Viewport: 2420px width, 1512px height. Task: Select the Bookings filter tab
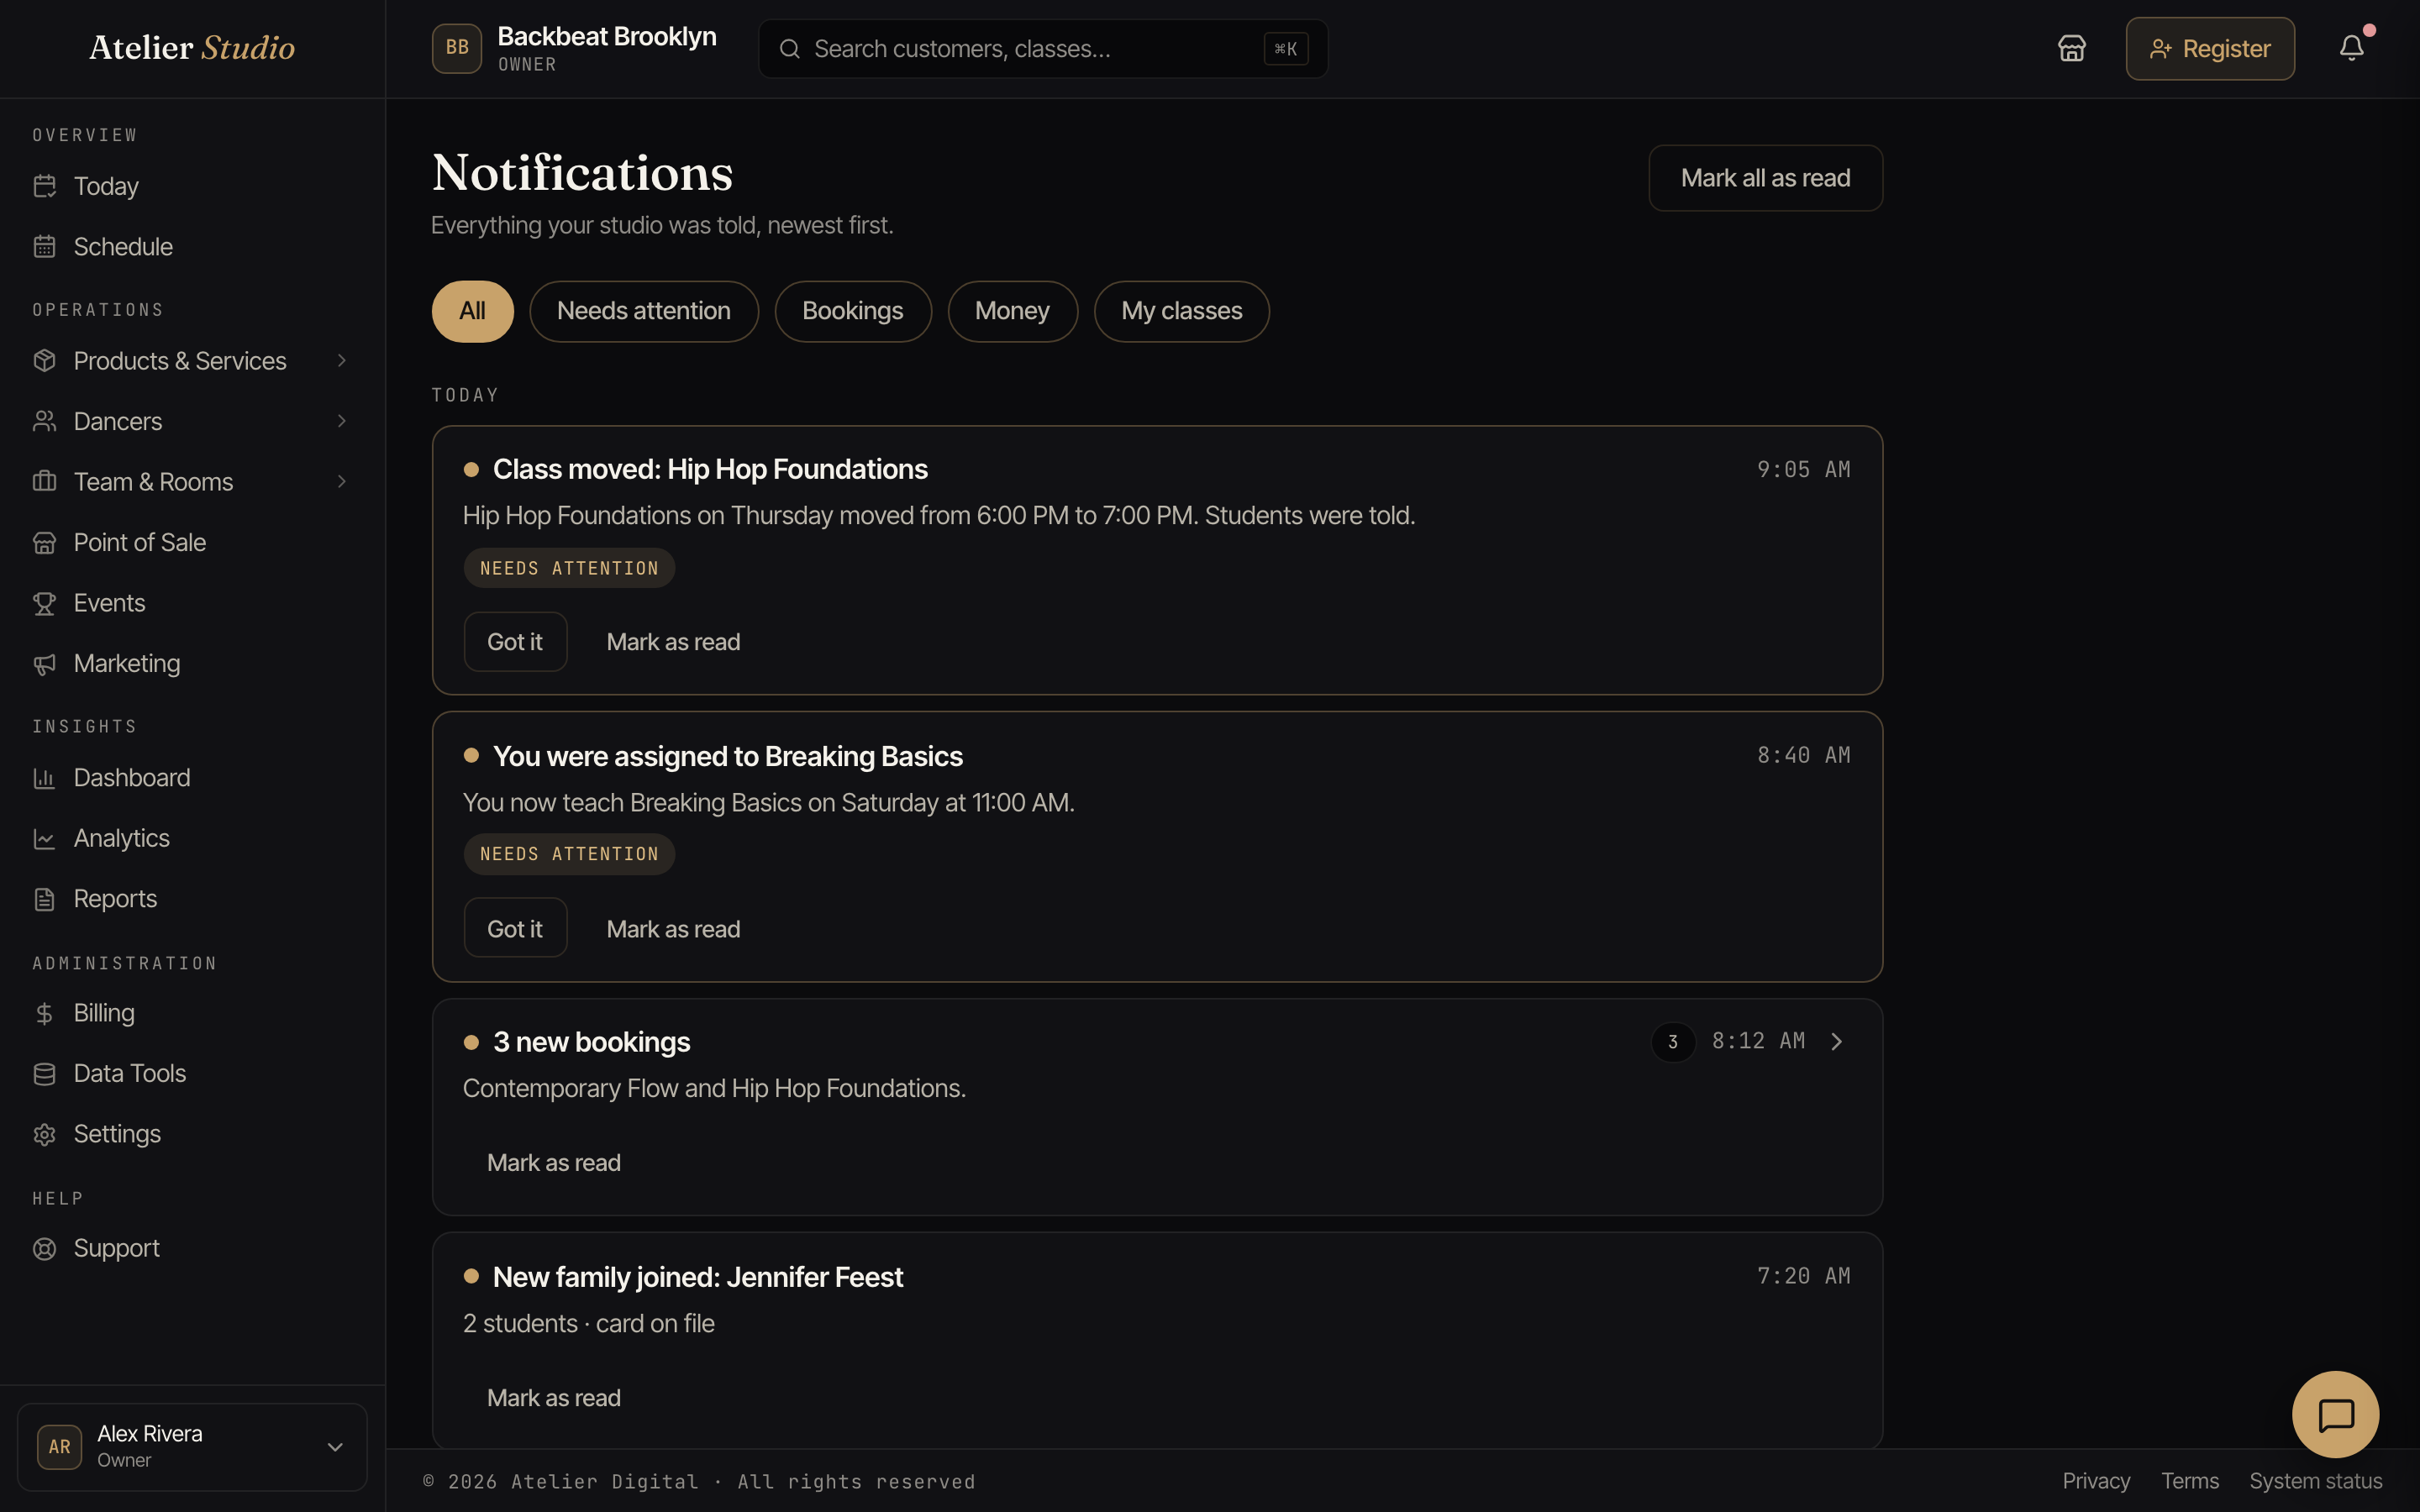coord(853,311)
